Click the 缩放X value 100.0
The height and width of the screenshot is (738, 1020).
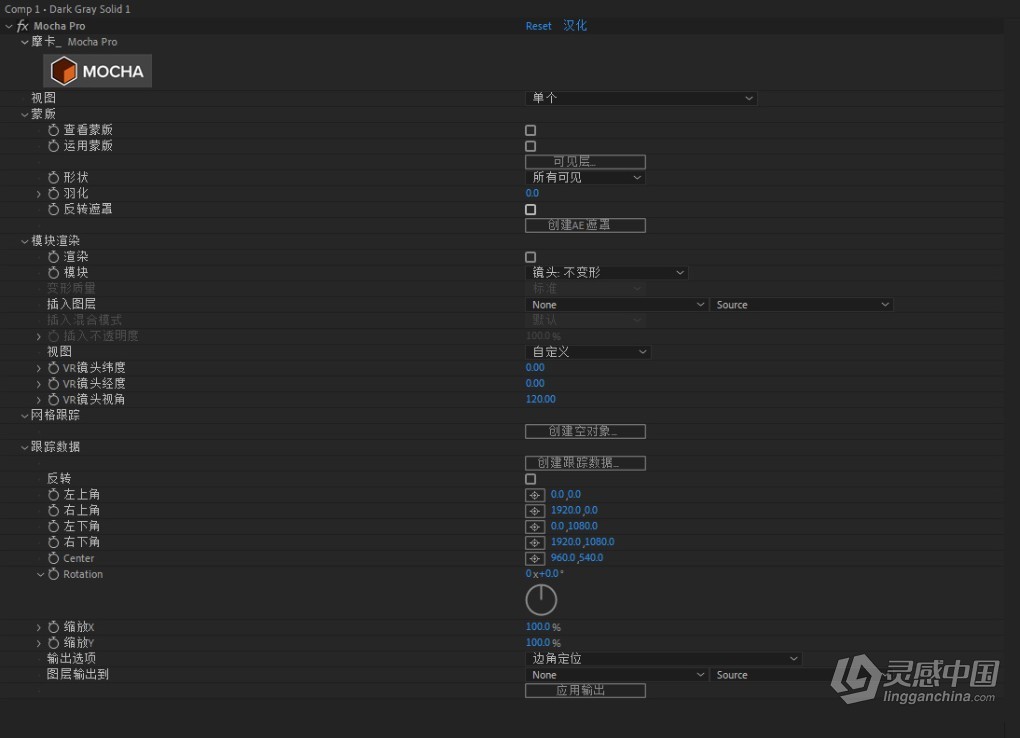tap(538, 626)
